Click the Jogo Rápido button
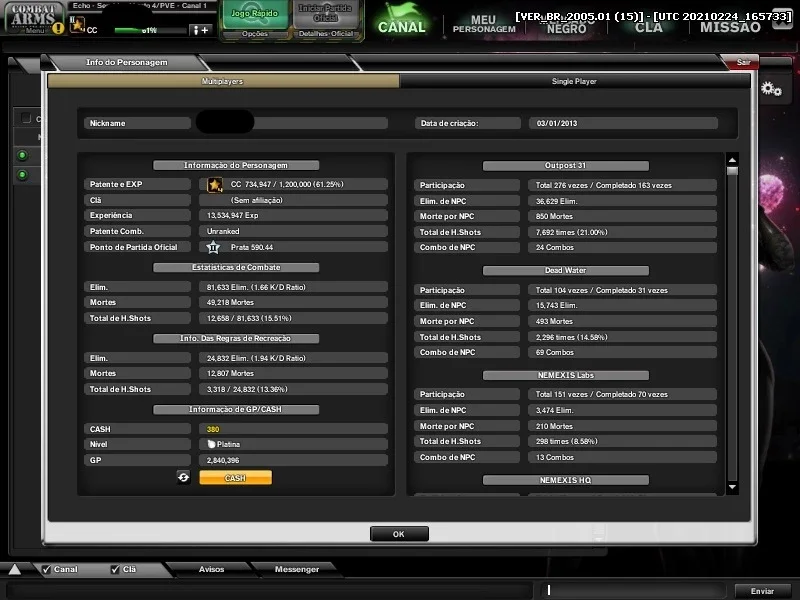The height and width of the screenshot is (600, 800). pyautogui.click(x=255, y=14)
